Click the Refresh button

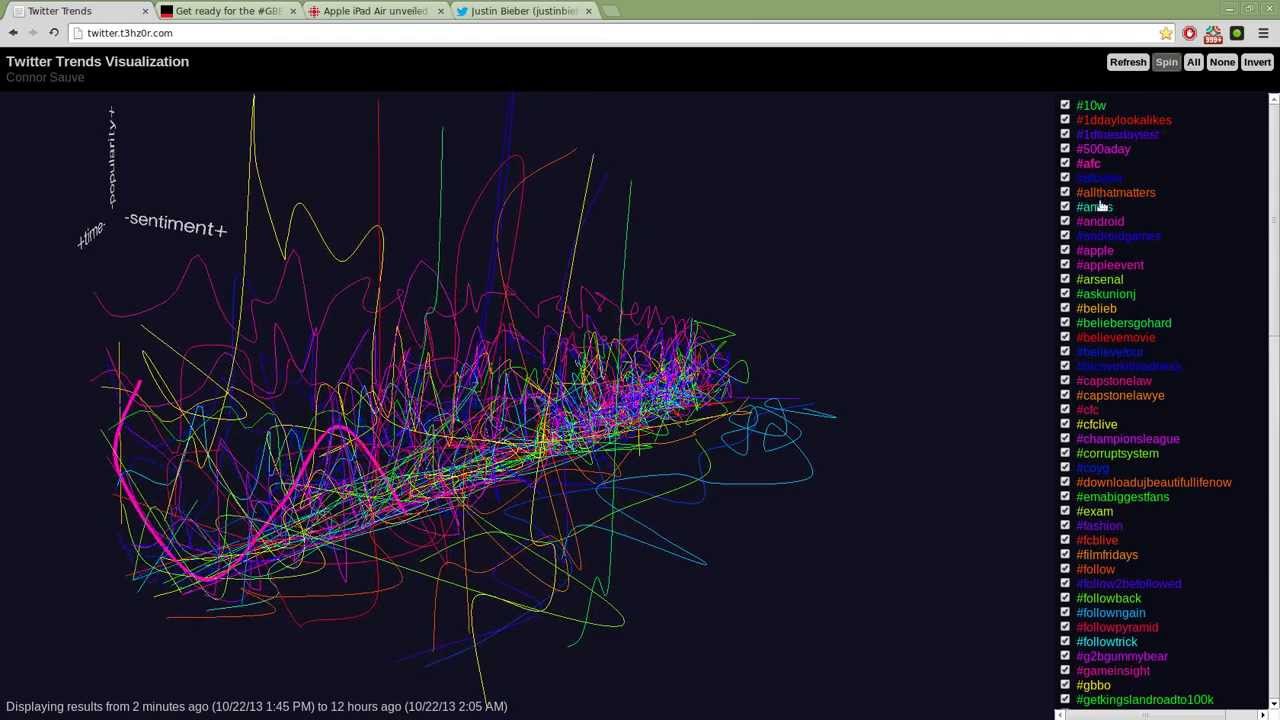click(1128, 62)
